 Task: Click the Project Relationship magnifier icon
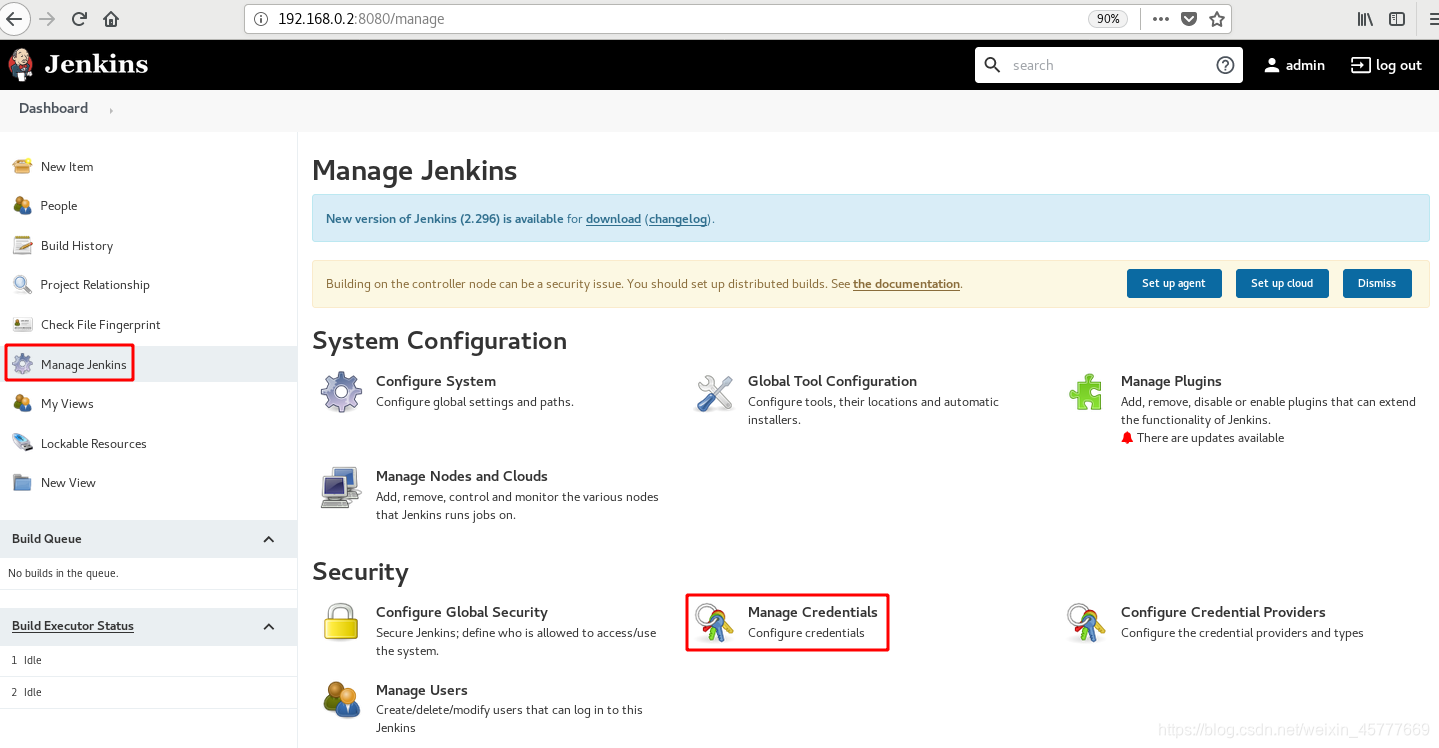tap(22, 284)
